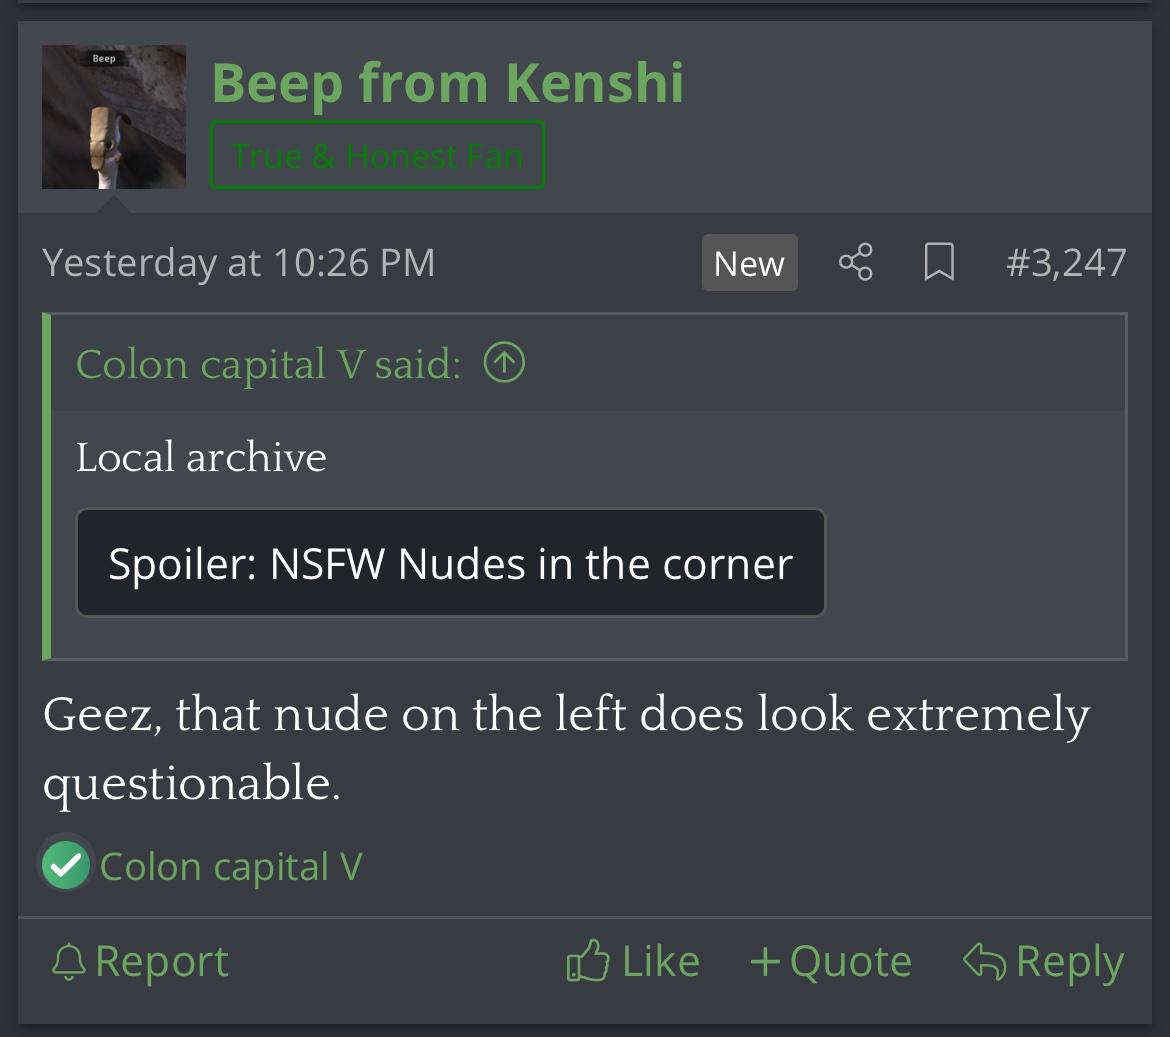Open the Beep from Kenshi profile link
Image resolution: width=1170 pixels, height=1037 pixels.
pyautogui.click(x=447, y=82)
